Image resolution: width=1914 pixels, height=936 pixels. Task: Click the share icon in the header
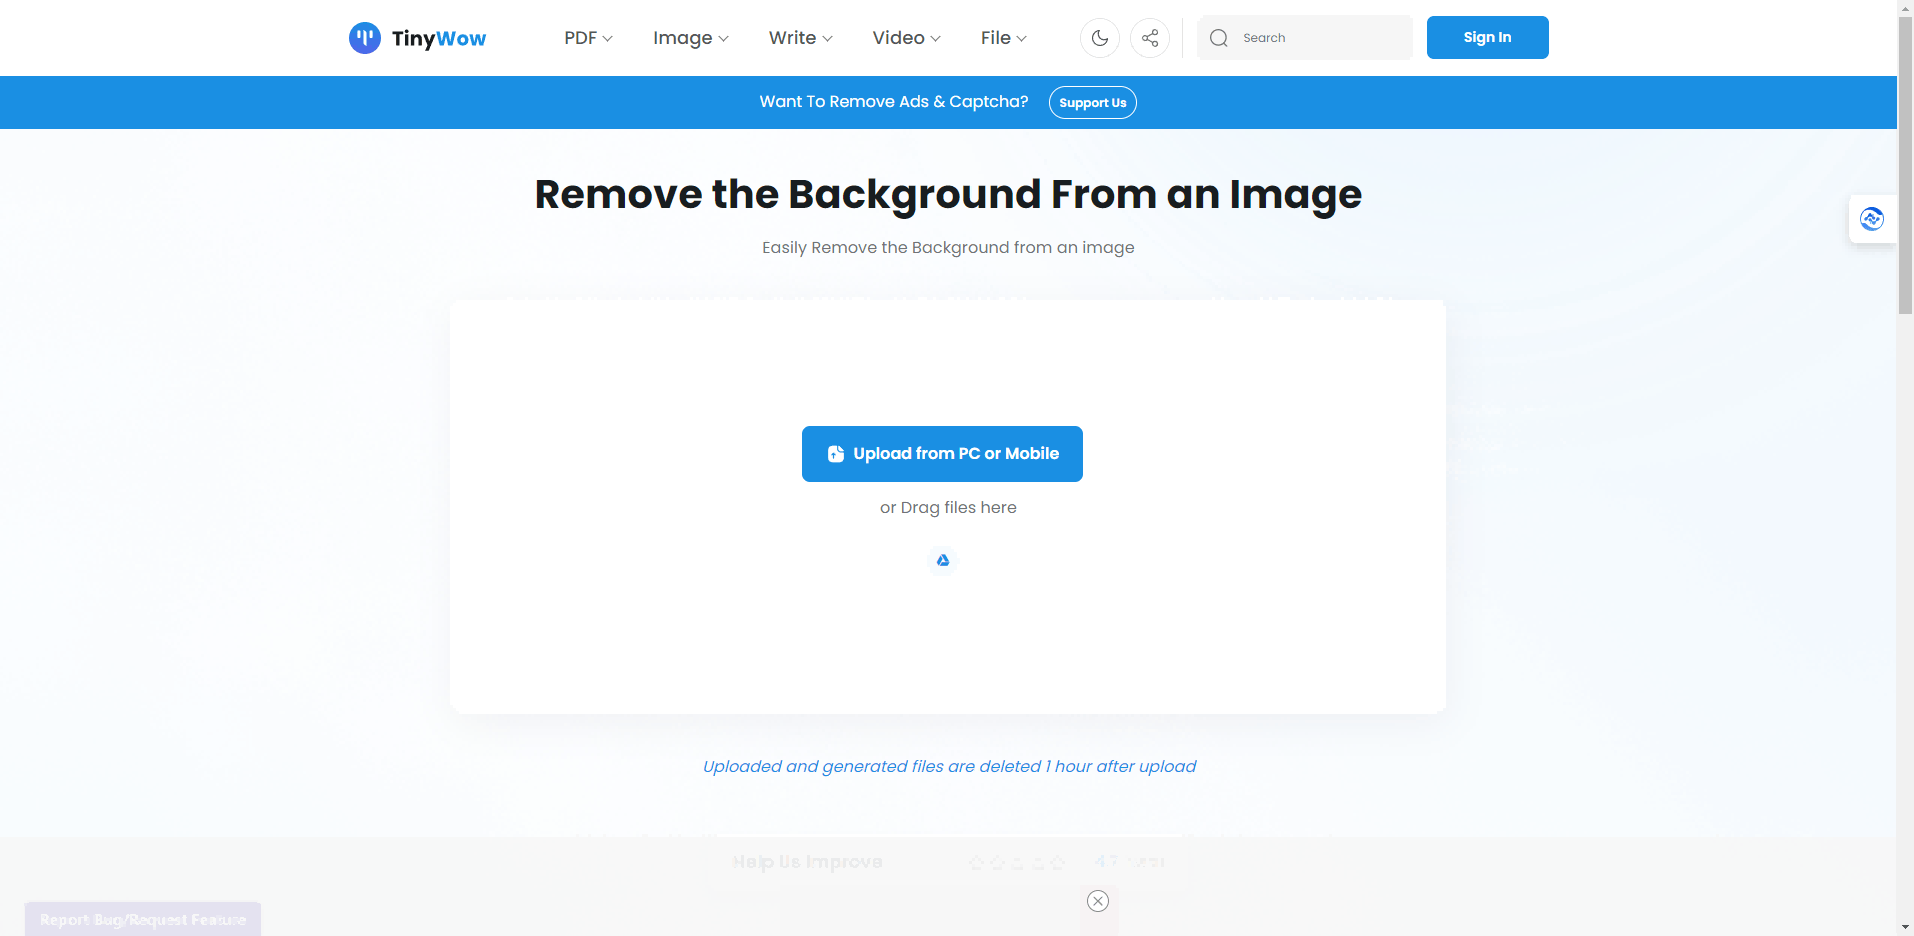(1150, 38)
